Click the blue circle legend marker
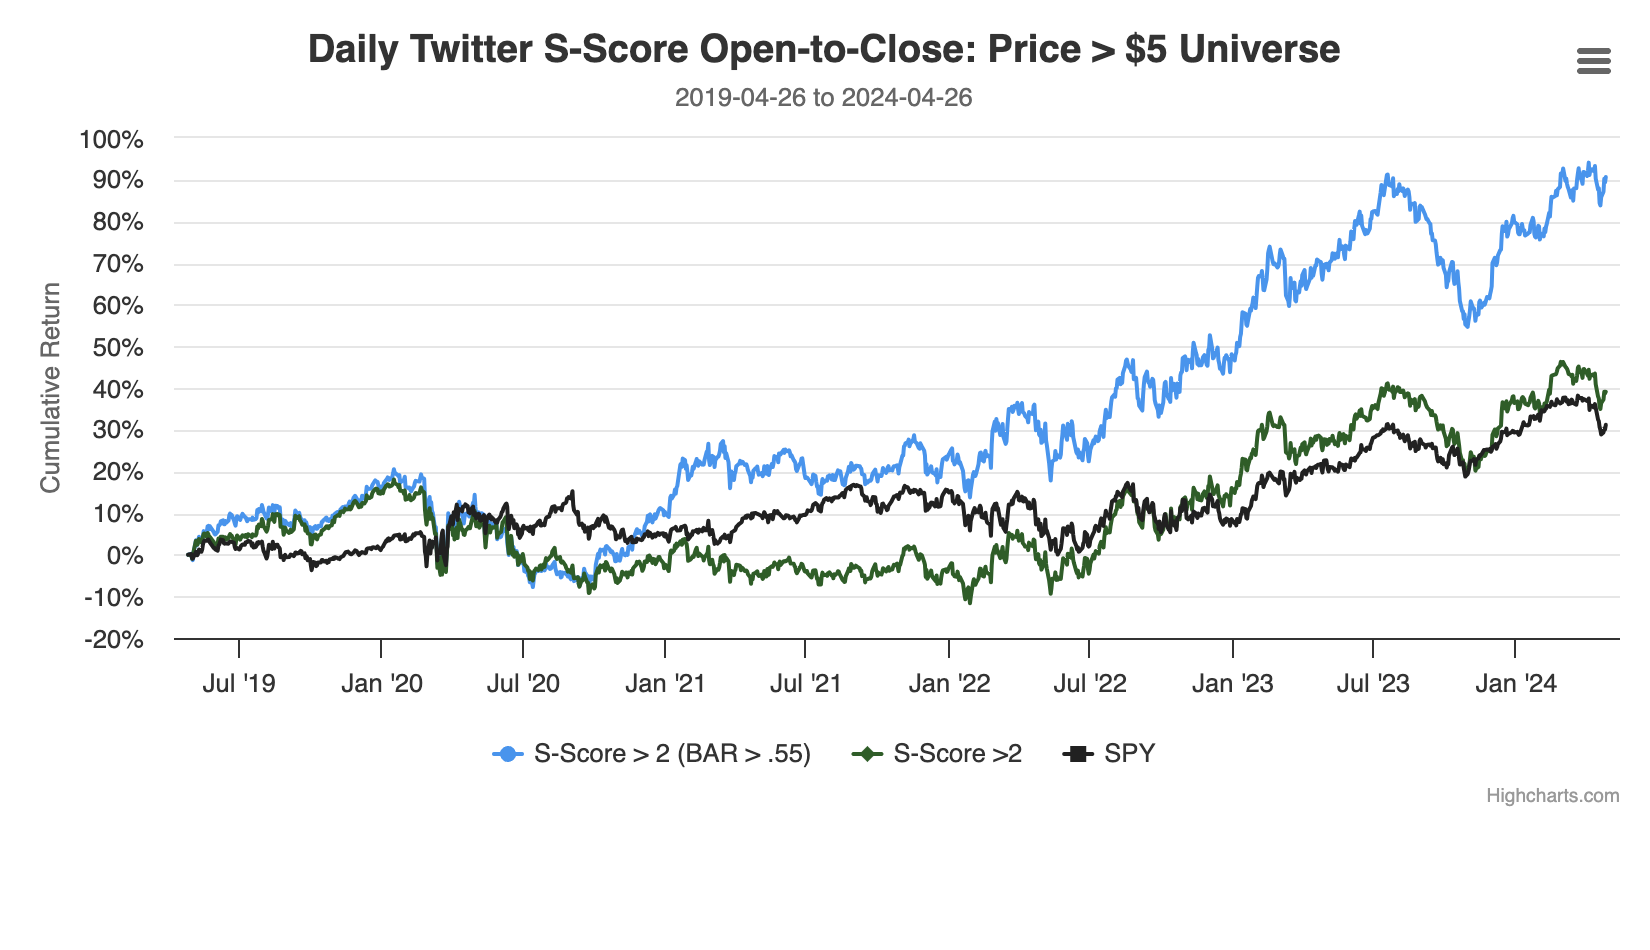This screenshot has width=1650, height=950. coord(508,754)
